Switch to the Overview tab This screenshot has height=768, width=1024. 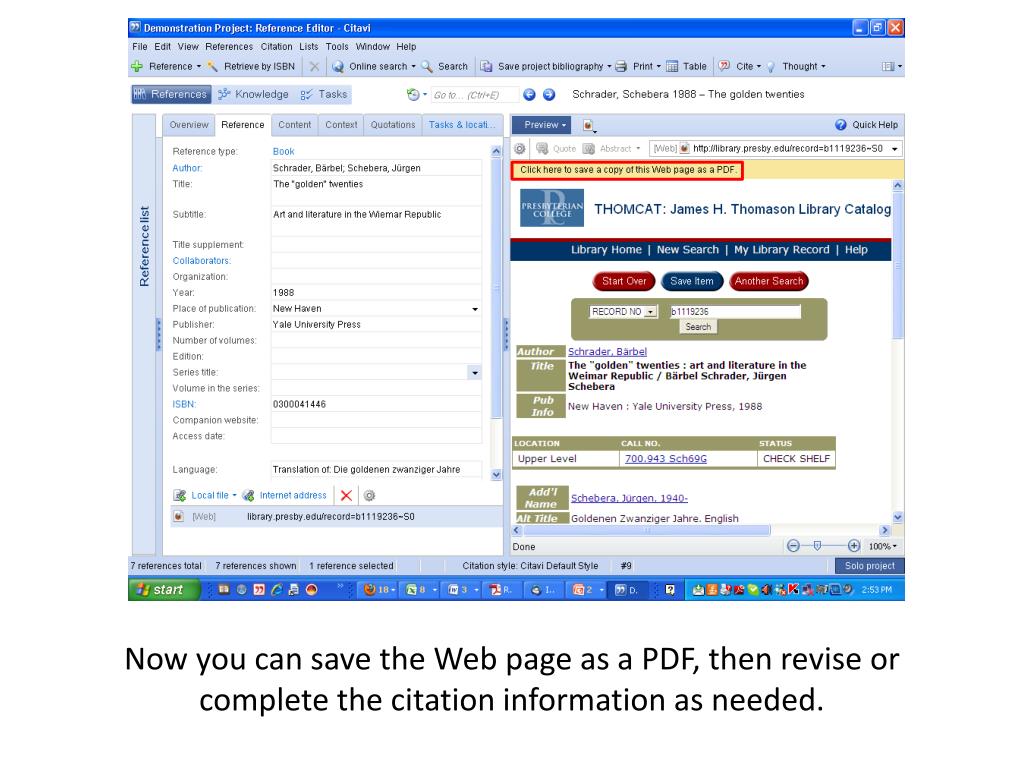(x=189, y=125)
